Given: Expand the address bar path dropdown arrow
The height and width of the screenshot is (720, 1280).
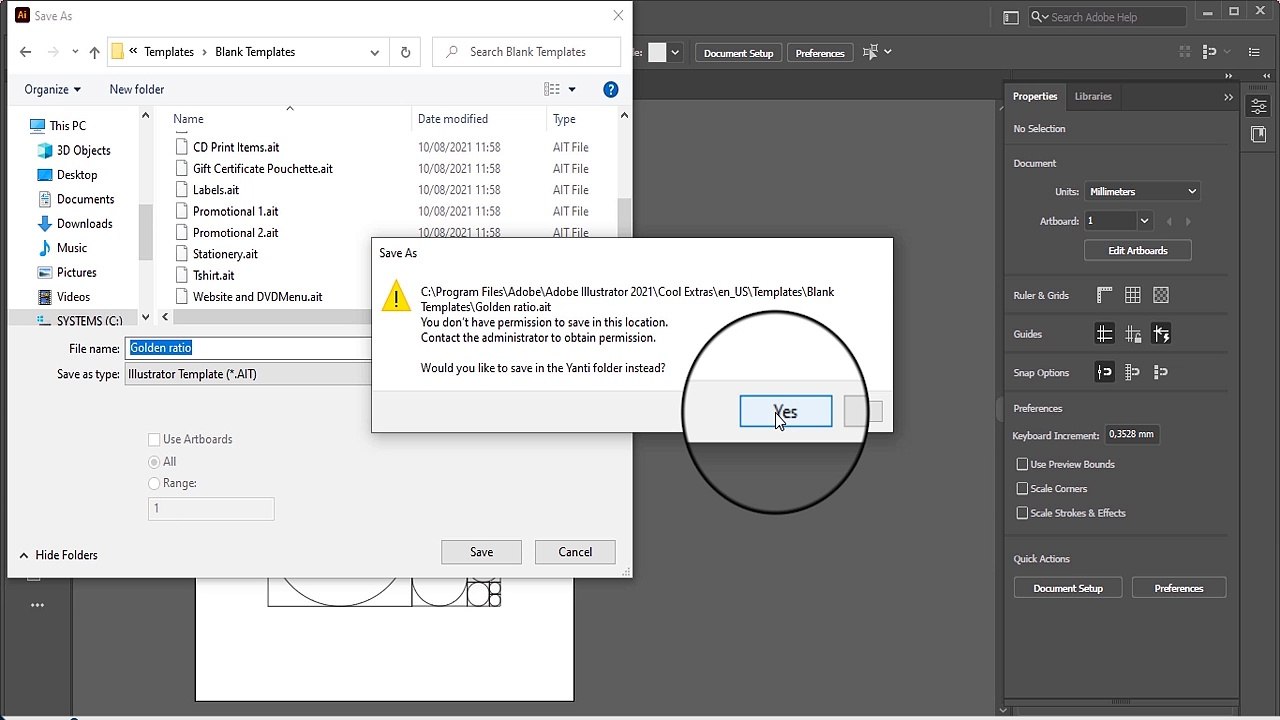Looking at the screenshot, I should pyautogui.click(x=375, y=52).
